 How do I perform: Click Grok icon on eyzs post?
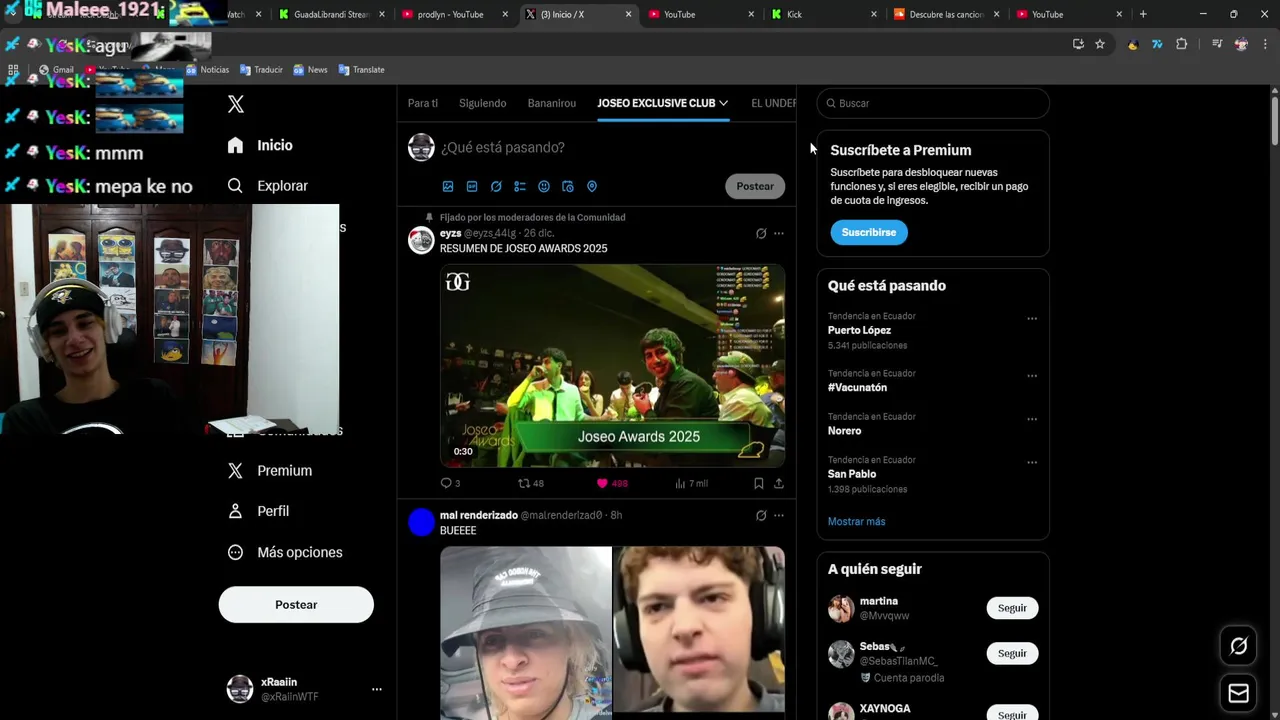761,233
